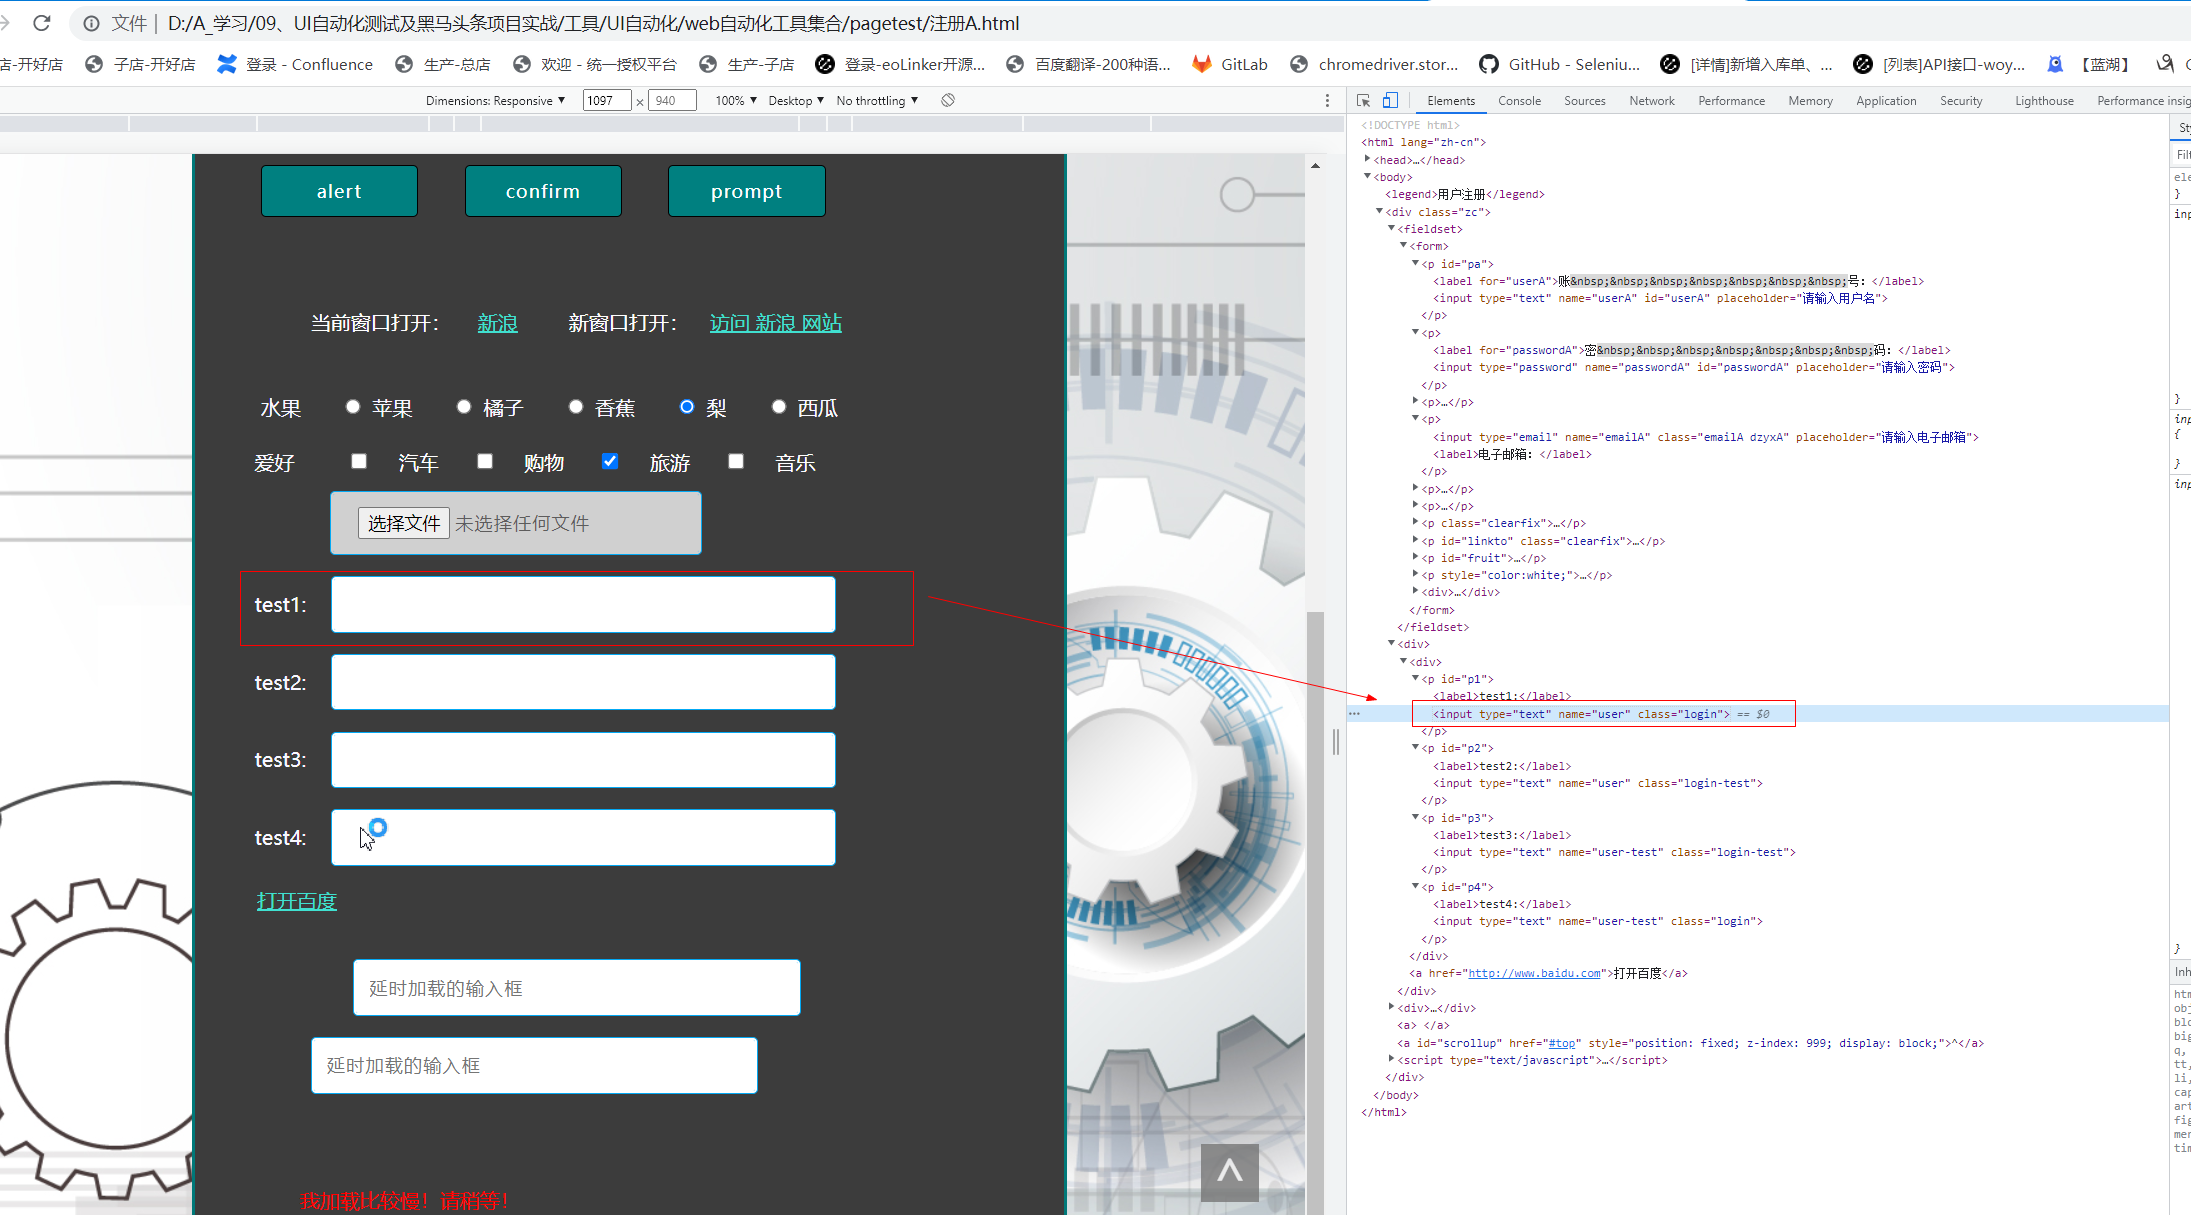Click the confirm button
2191x1215 pixels.
[543, 191]
